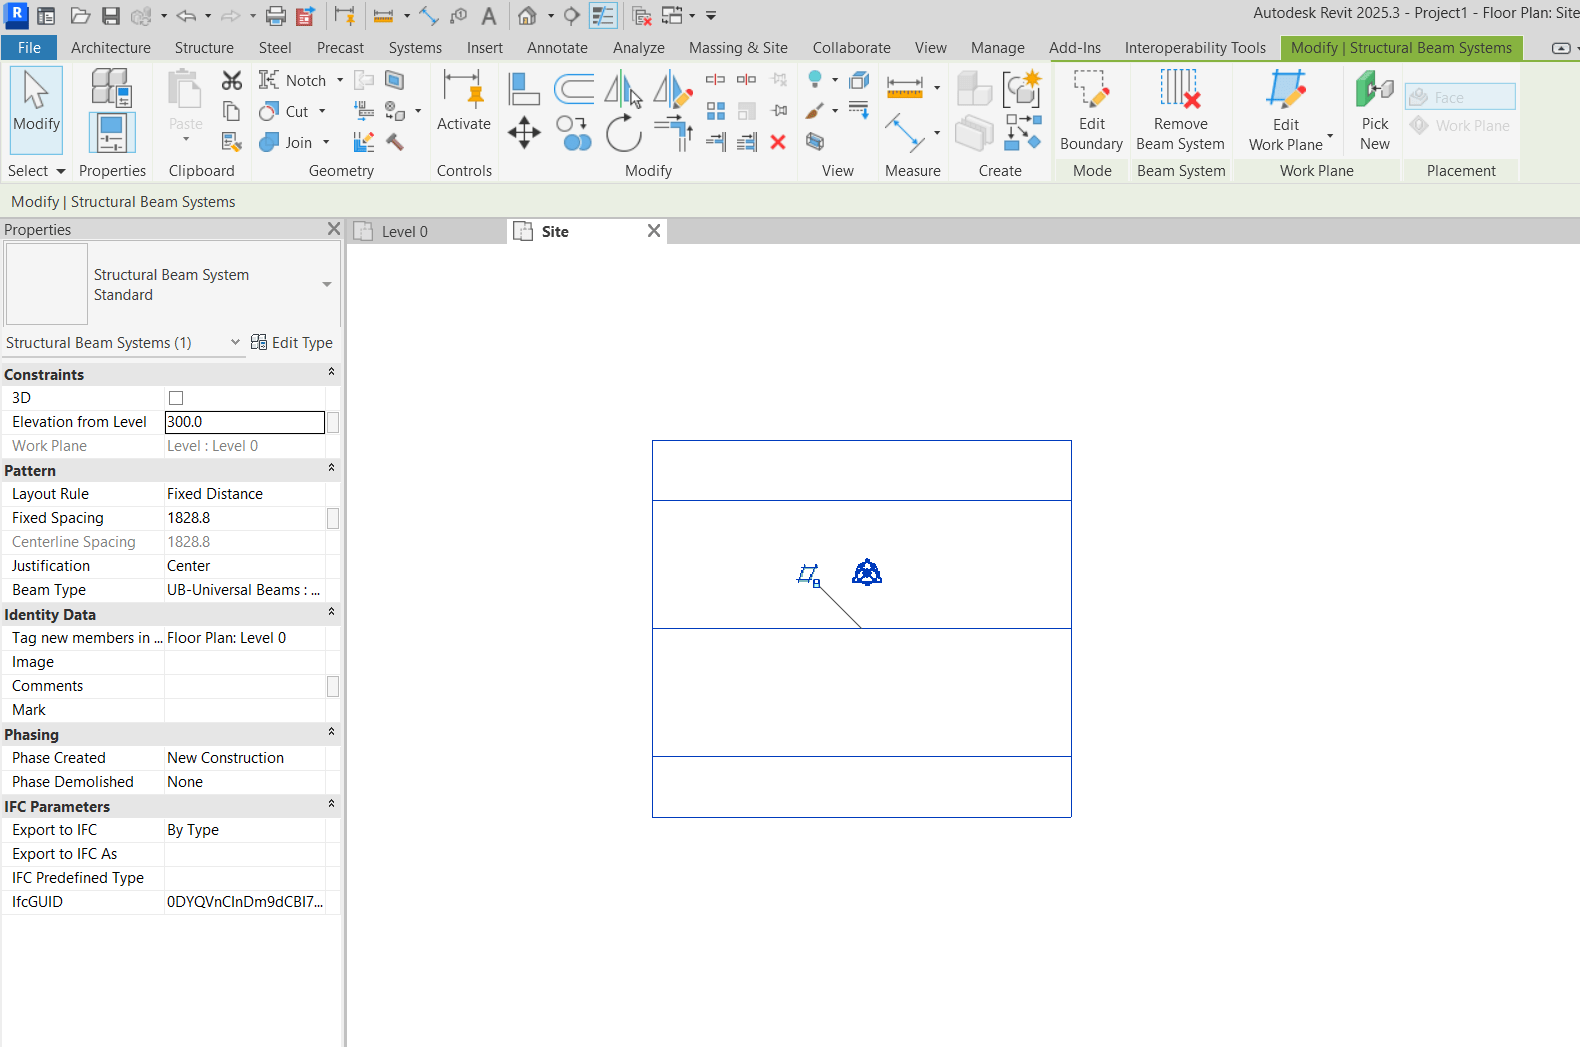
Task: Click the Layout Rule Fixed Distance value
Action: coord(245,494)
